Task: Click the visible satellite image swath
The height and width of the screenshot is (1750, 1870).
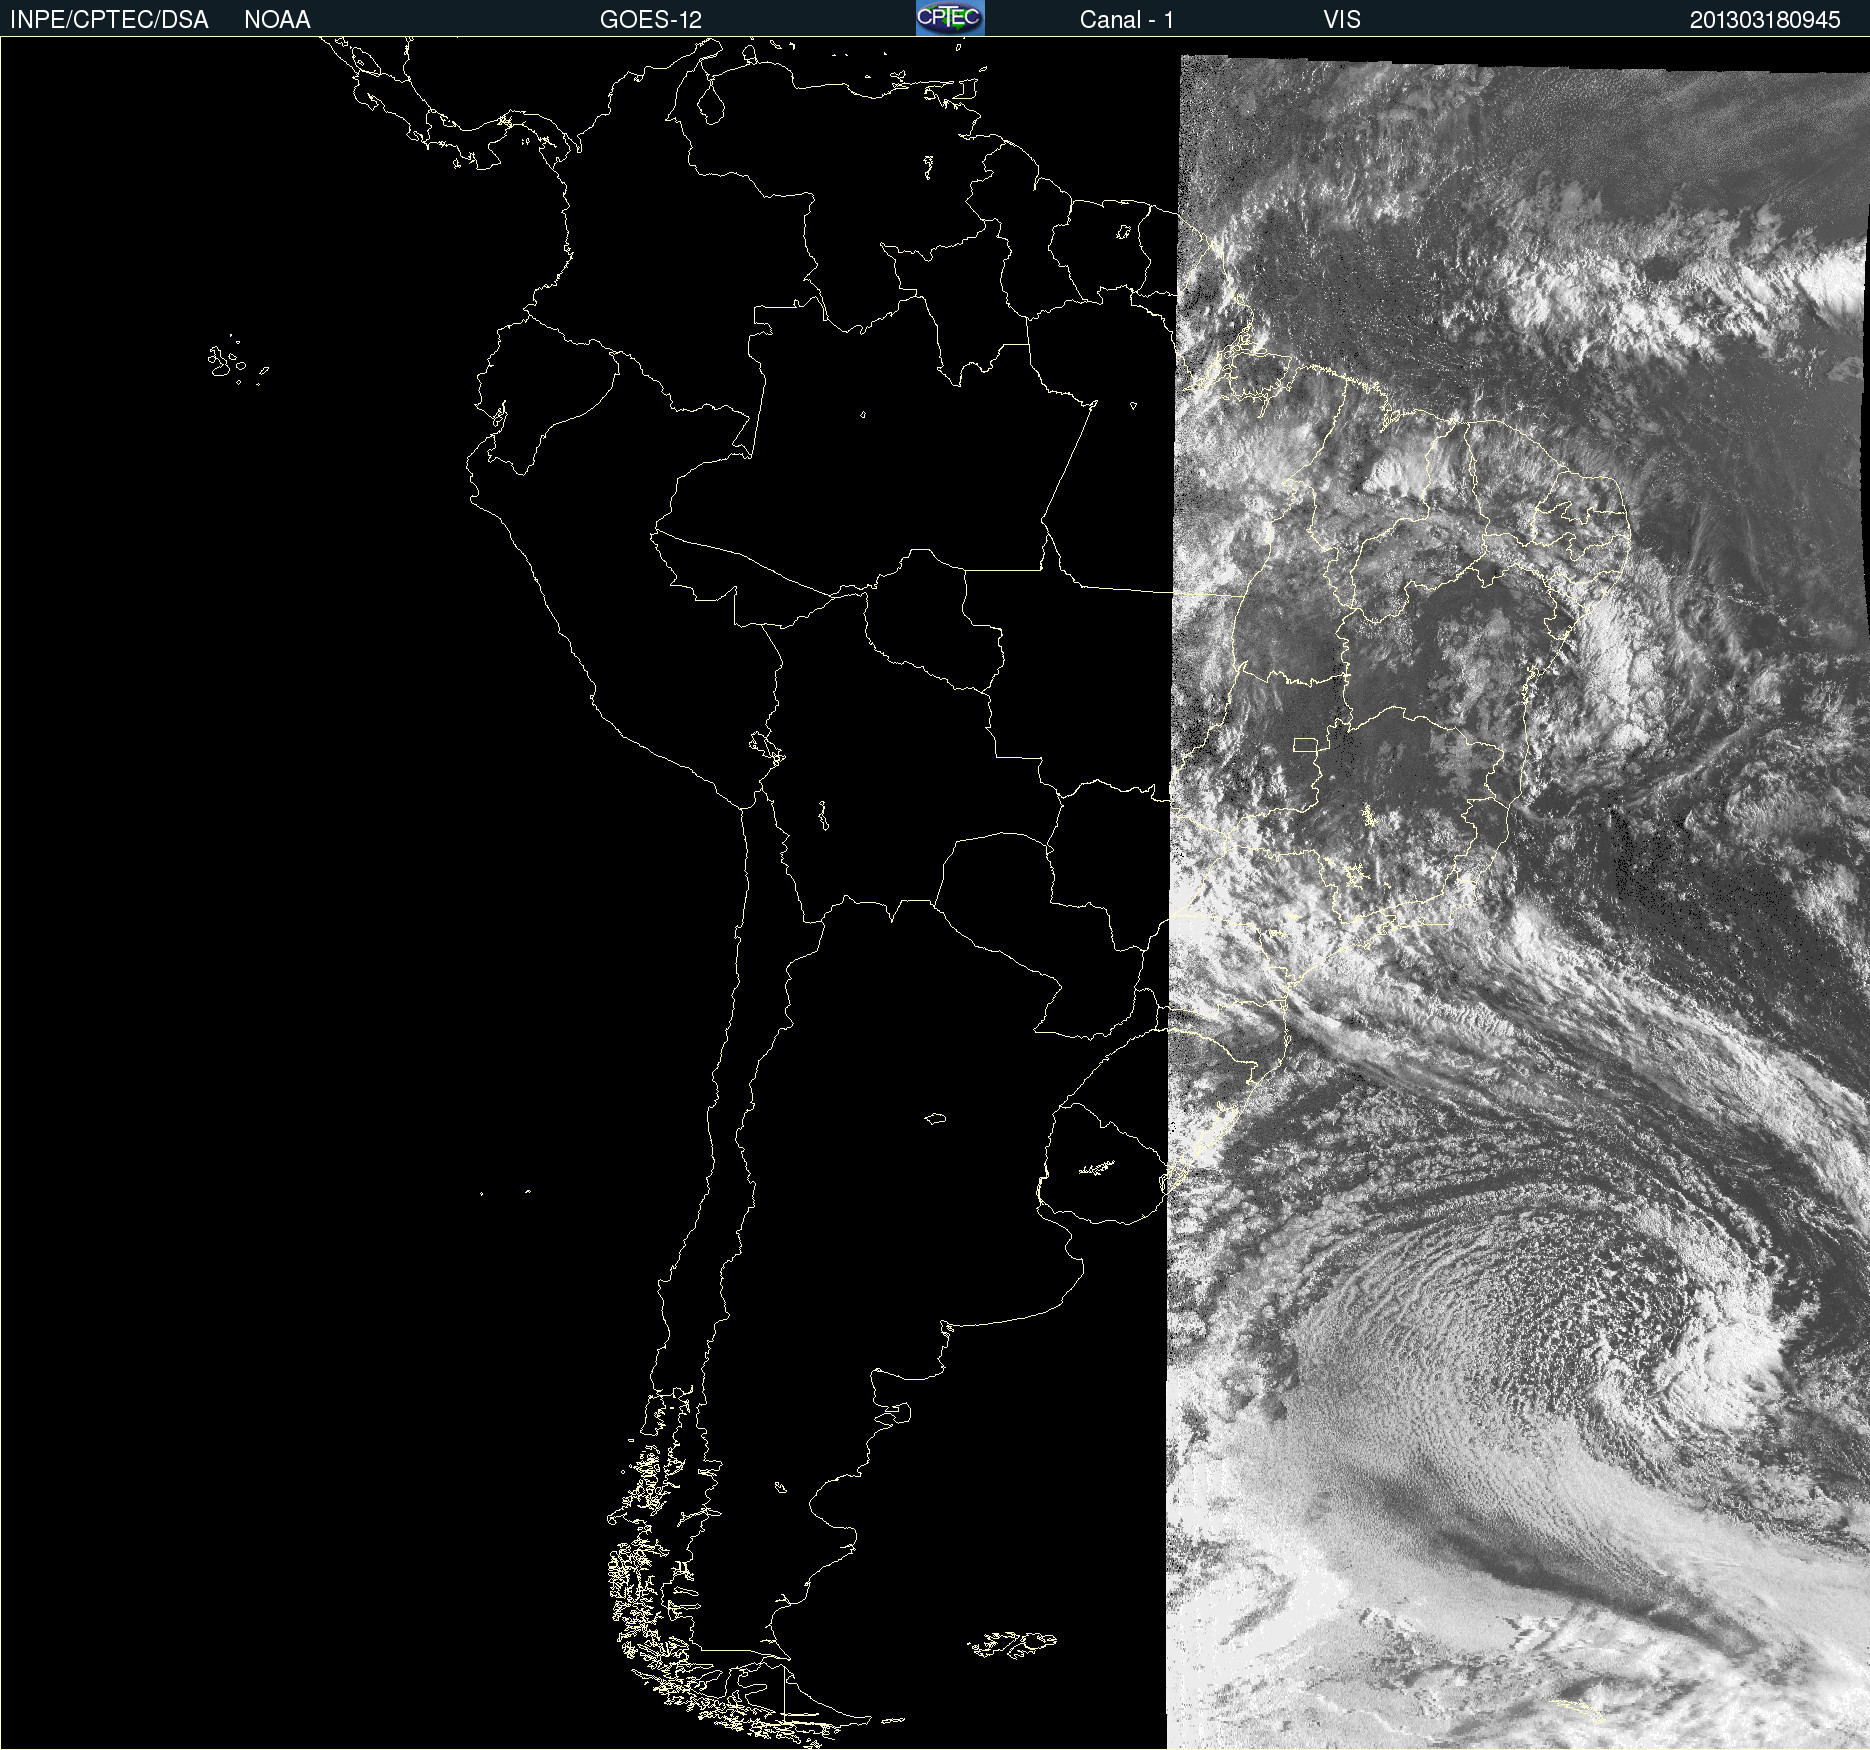Action: [1518, 900]
